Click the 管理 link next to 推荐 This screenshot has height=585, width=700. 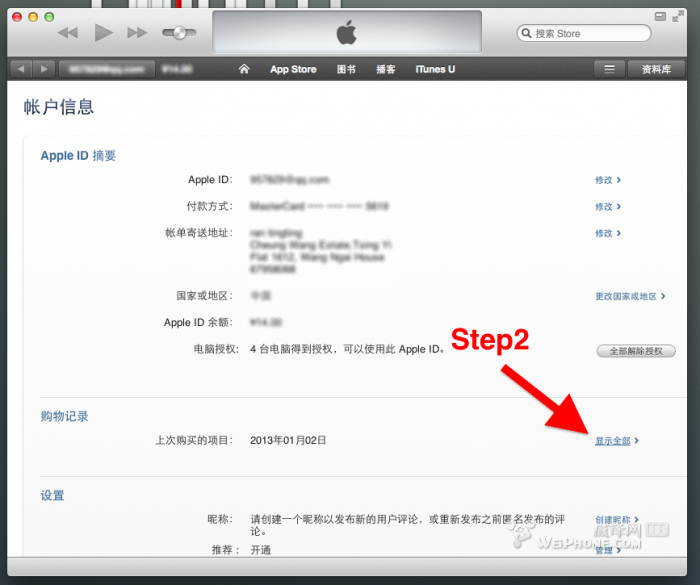coord(608,550)
